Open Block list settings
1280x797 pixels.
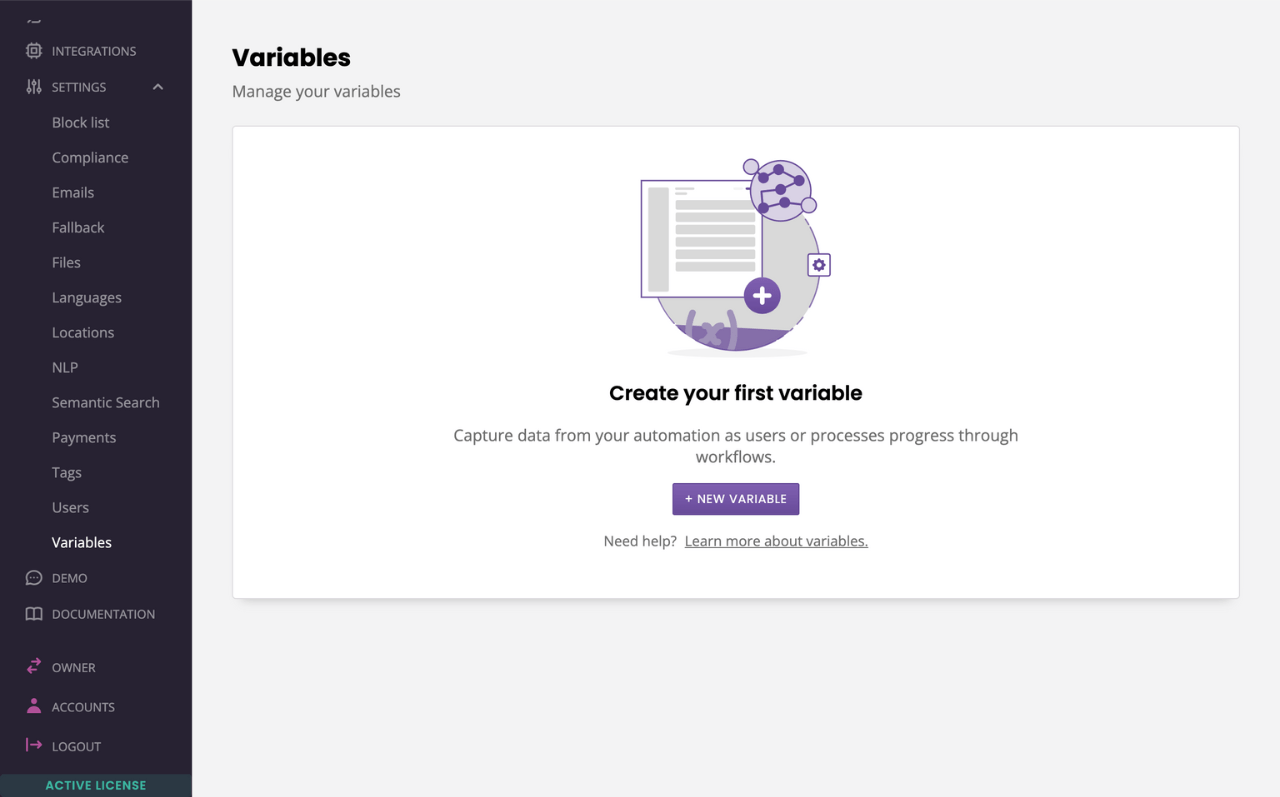point(79,122)
